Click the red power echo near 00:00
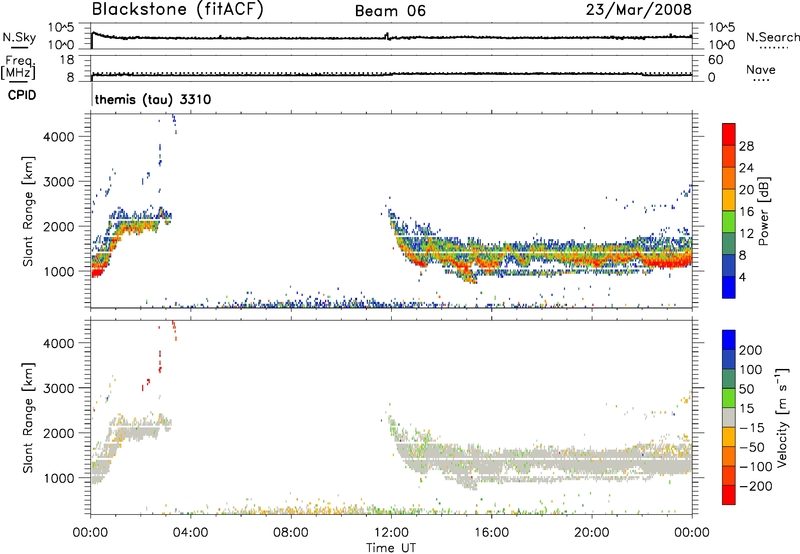This screenshot has height=554, width=800. (97, 273)
